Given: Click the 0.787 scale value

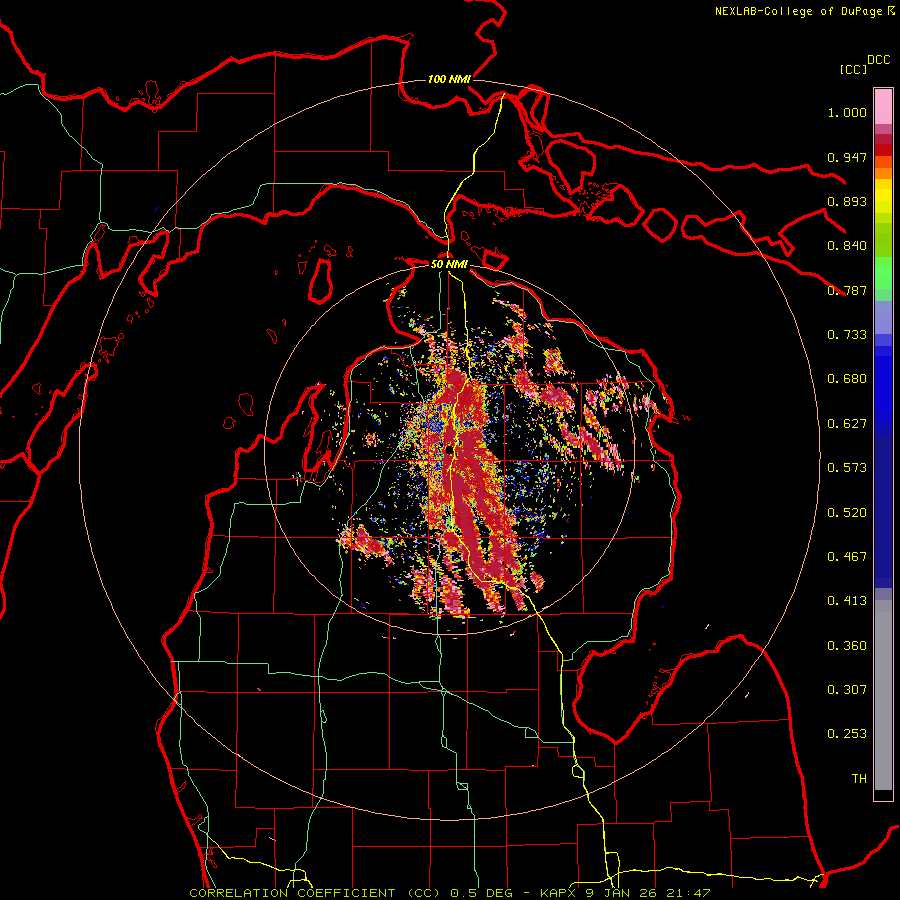Looking at the screenshot, I should (847, 290).
